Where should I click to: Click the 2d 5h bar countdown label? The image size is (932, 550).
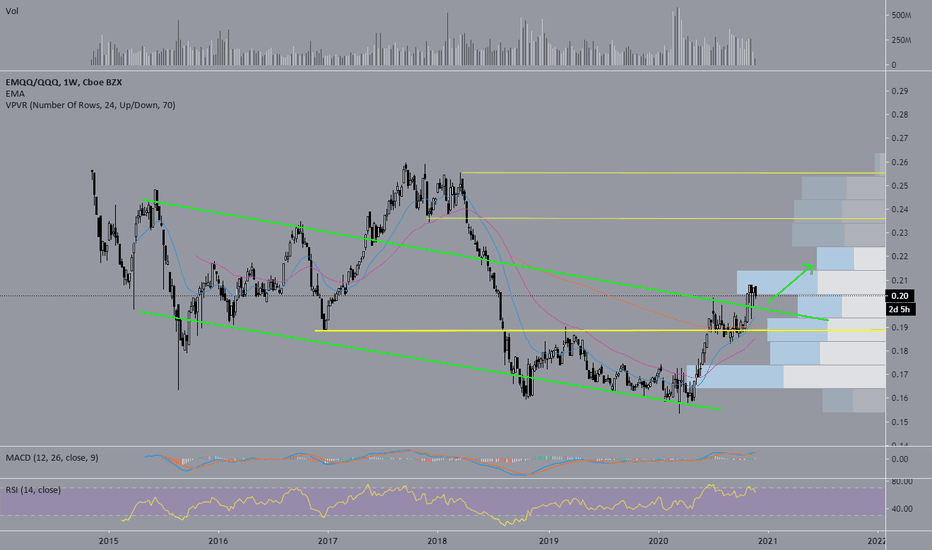coord(900,309)
